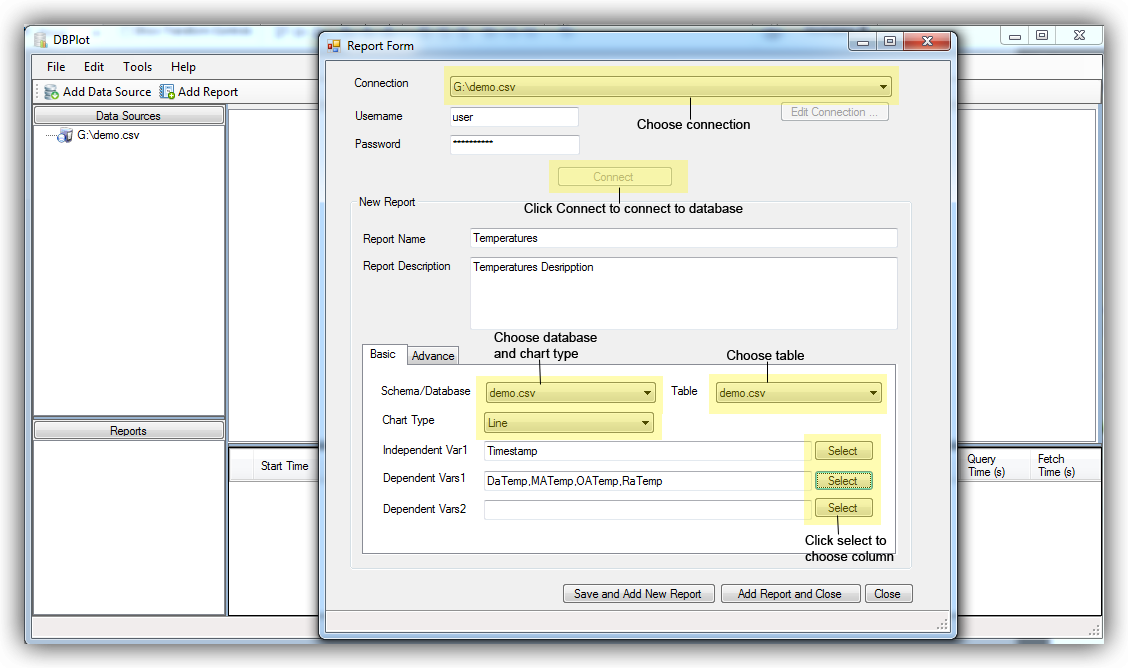Open the File menu
Image resolution: width=1128 pixels, height=668 pixels.
point(56,67)
